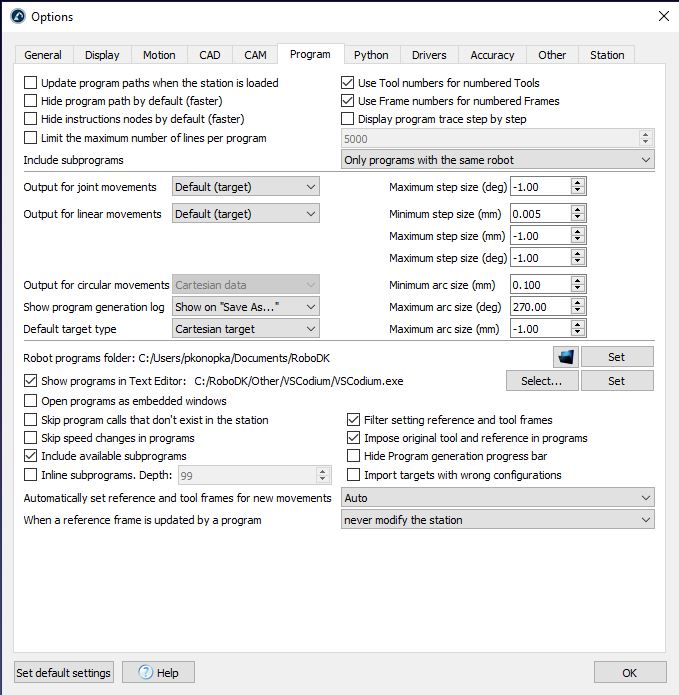Viewport: 679px width, 695px height.
Task: Open the robot programs folder icon button
Action: 566,357
